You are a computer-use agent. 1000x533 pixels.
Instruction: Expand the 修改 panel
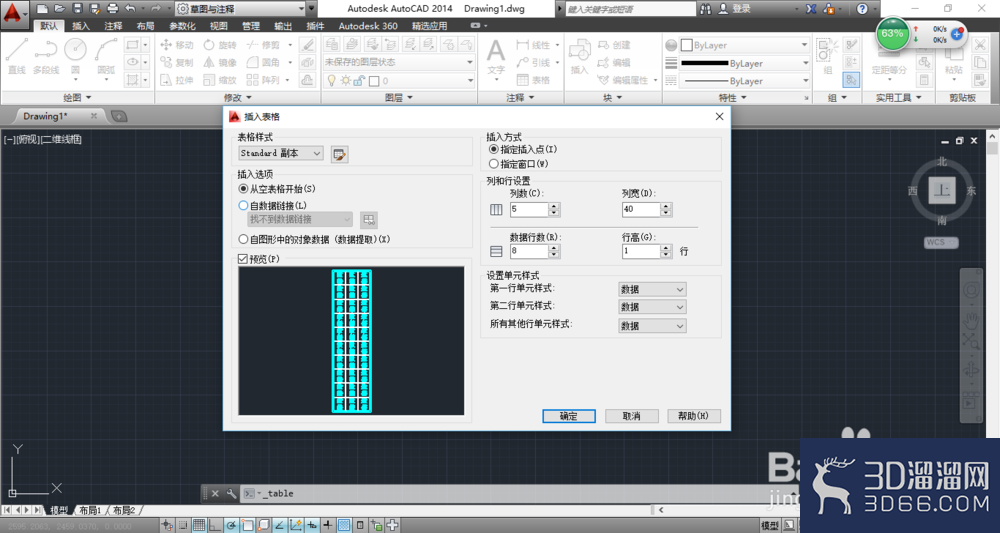(238, 98)
